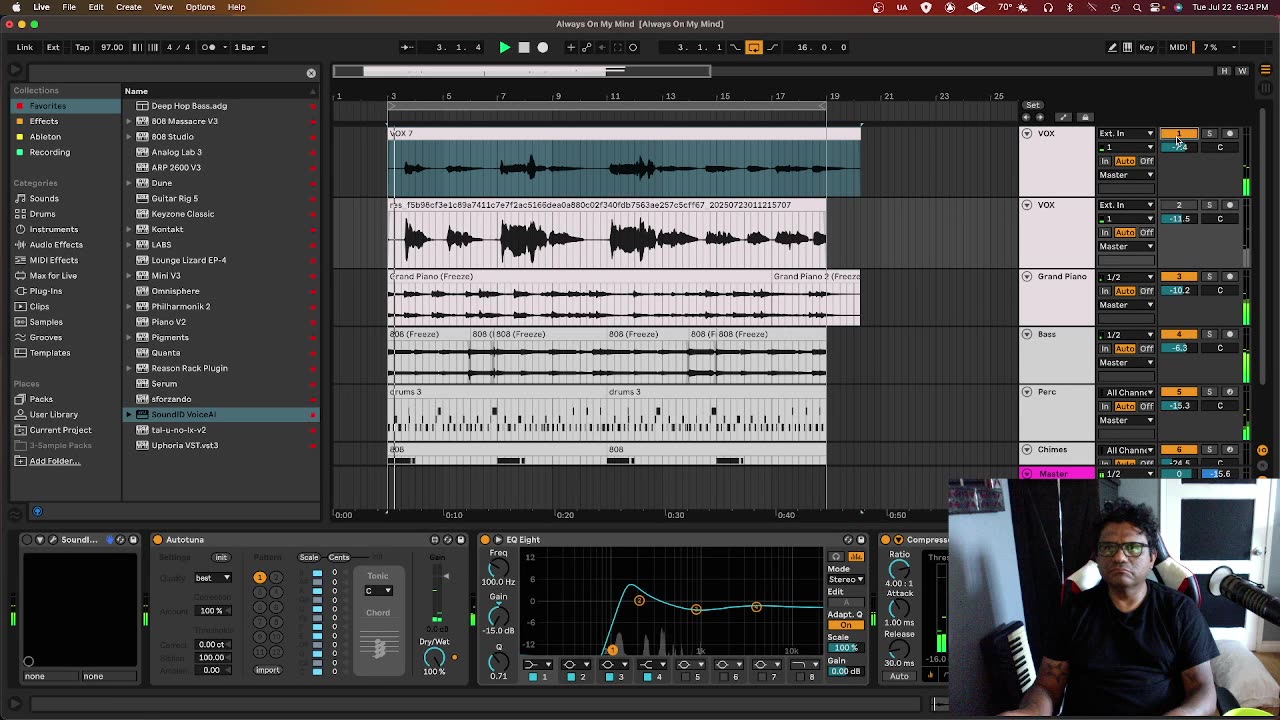The height and width of the screenshot is (720, 1280).
Task: Click the Play button in transport
Action: (x=504, y=47)
